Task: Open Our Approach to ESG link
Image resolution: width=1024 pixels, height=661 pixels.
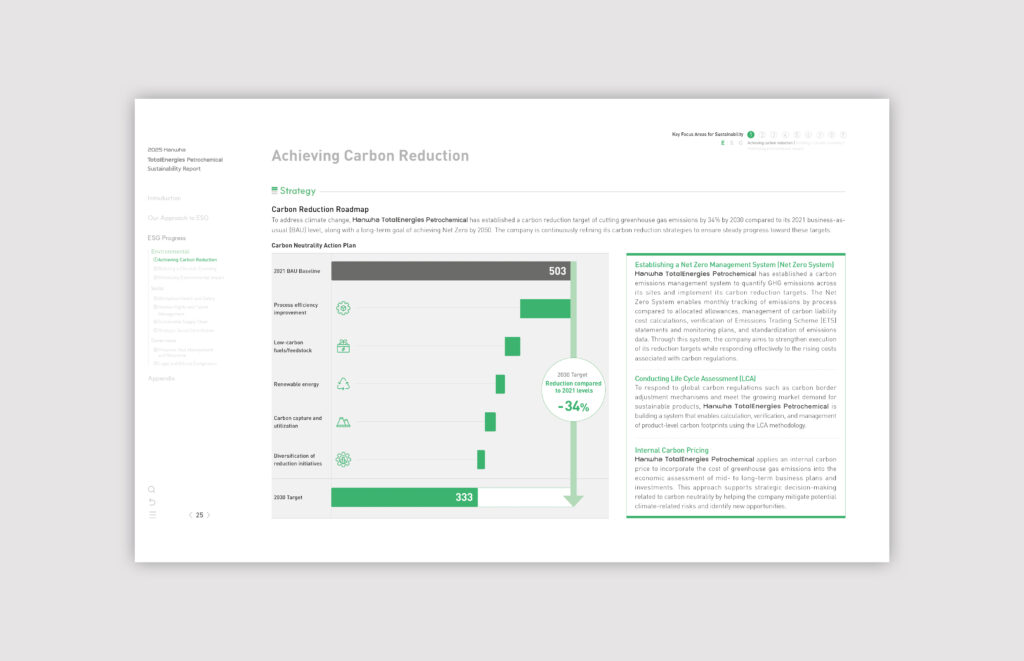Action: pos(177,218)
